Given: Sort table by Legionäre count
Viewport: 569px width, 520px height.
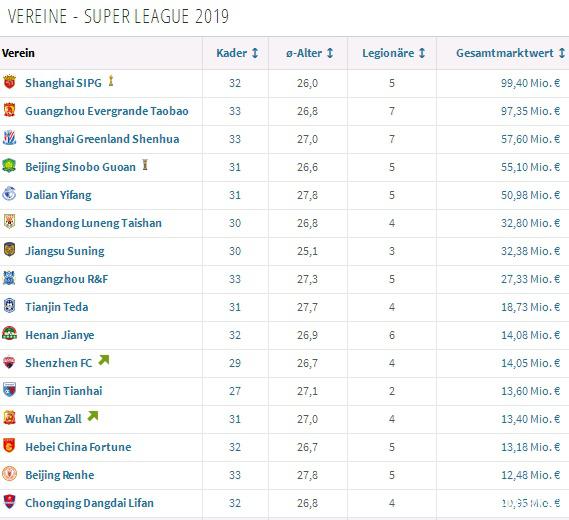Looking at the screenshot, I should tap(394, 53).
